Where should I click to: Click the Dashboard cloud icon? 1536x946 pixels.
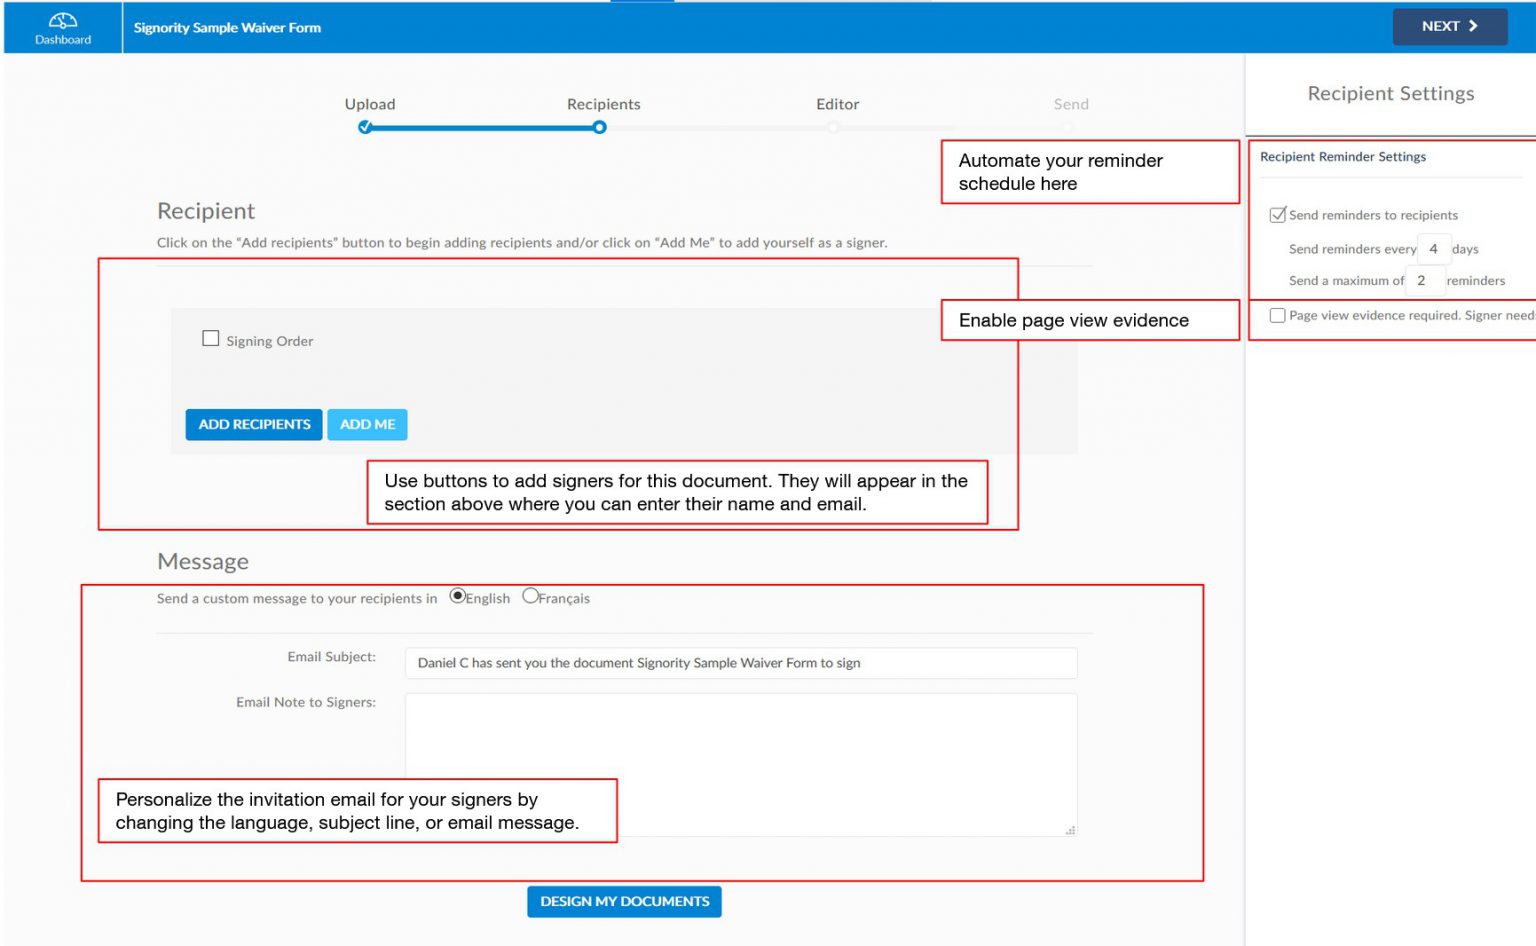(x=62, y=18)
